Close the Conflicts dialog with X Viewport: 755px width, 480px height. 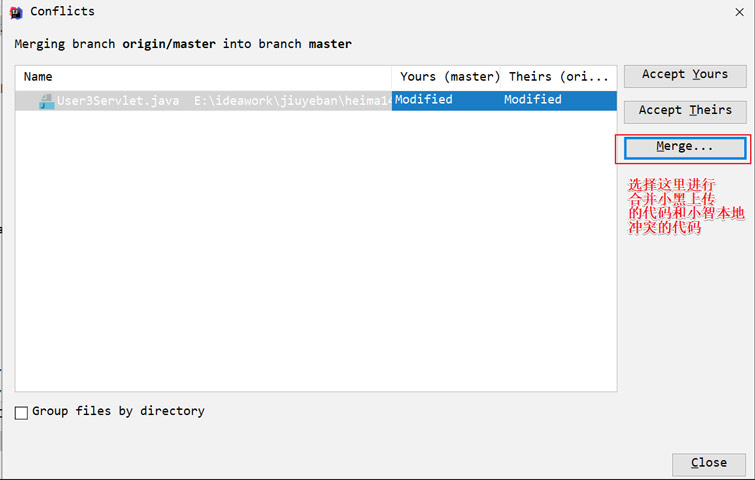tap(740, 12)
